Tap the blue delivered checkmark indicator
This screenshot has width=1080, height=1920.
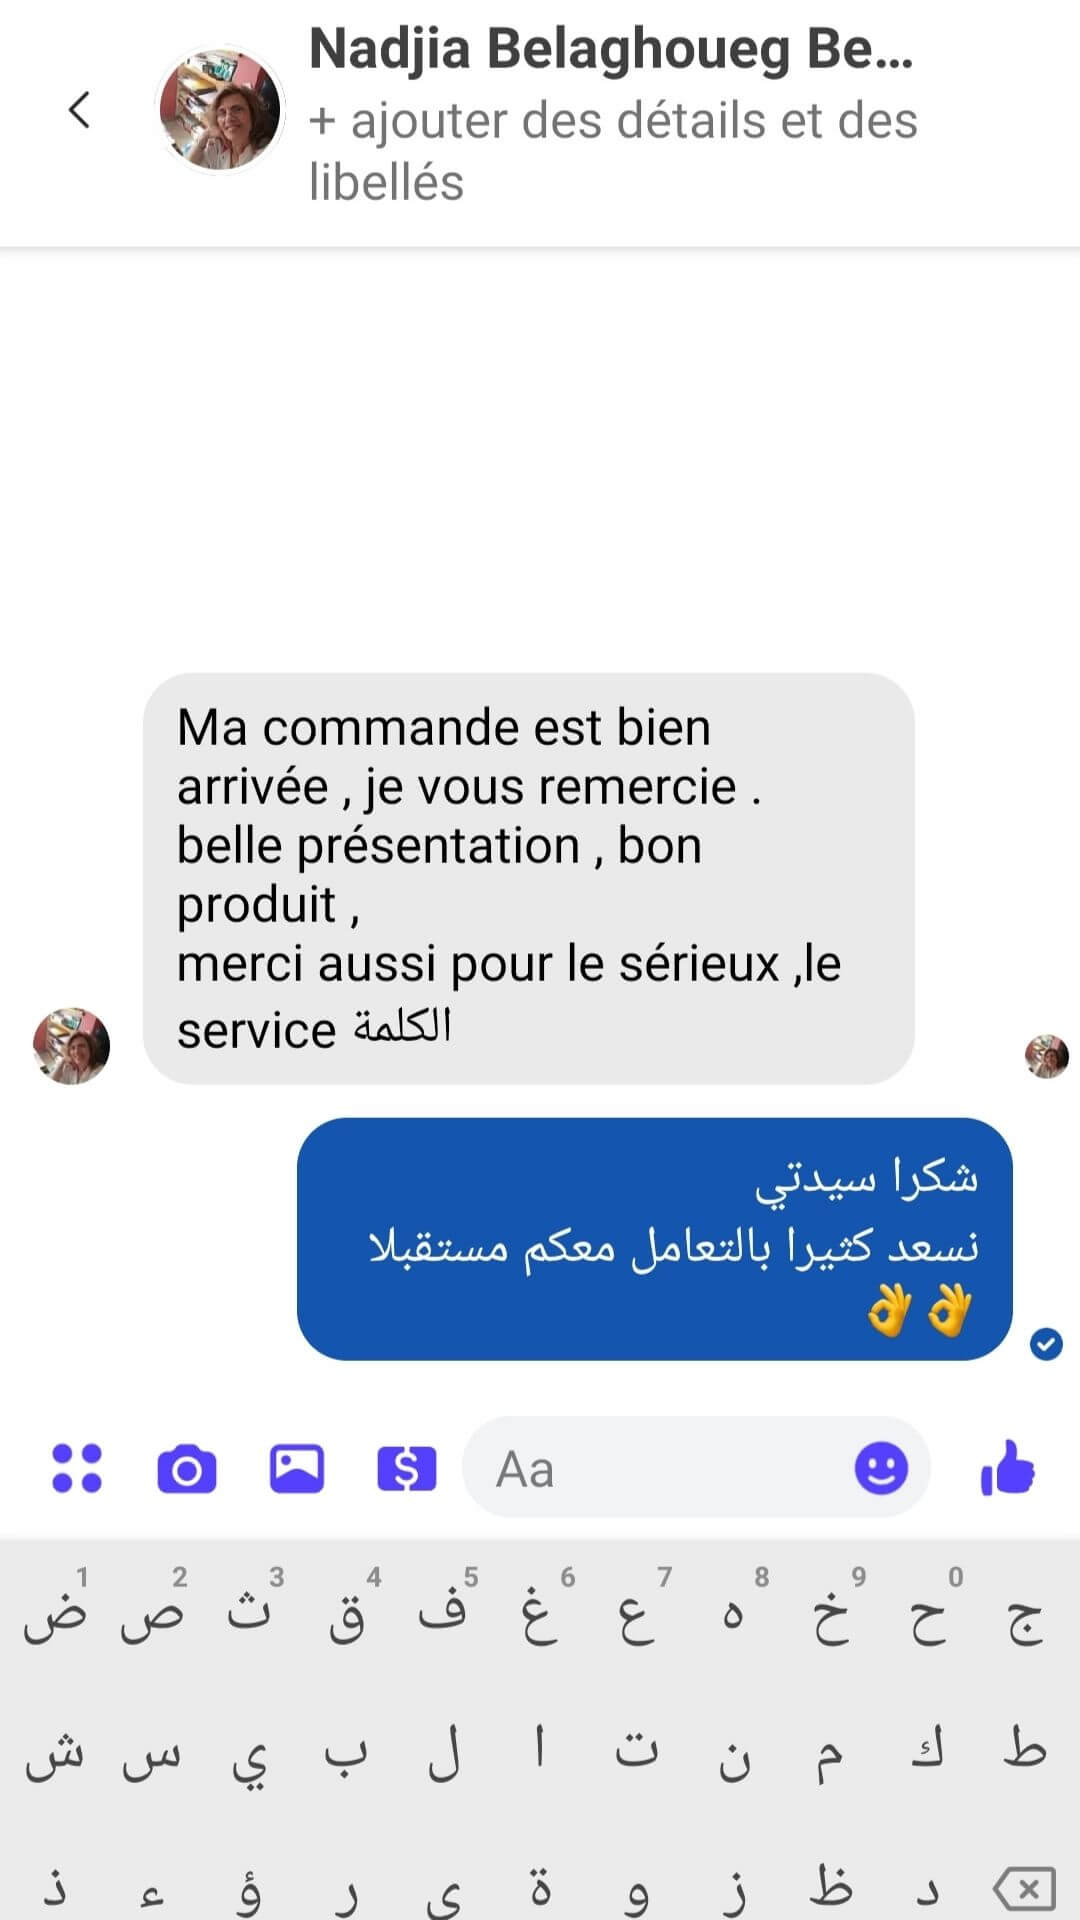pos(1046,1344)
